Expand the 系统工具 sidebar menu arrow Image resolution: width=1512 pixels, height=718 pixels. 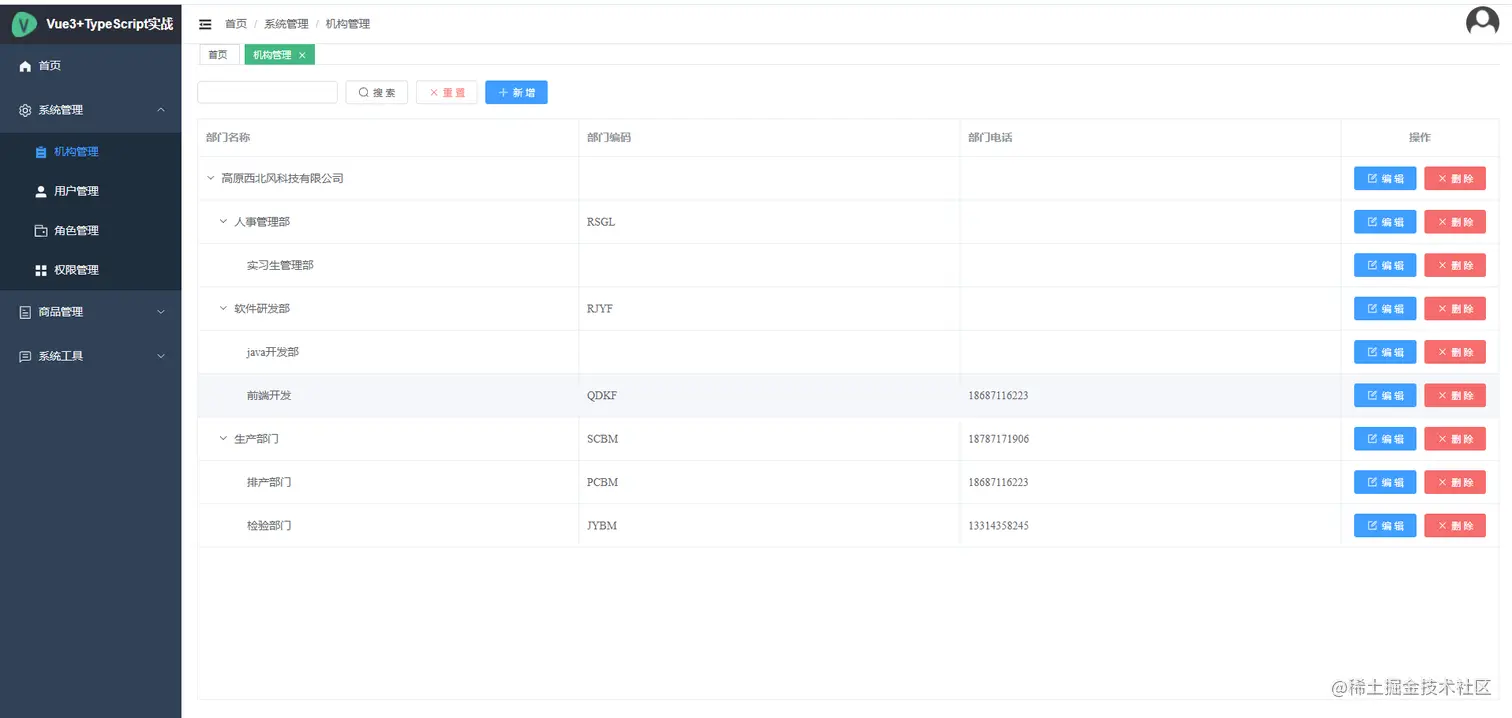[161, 356]
